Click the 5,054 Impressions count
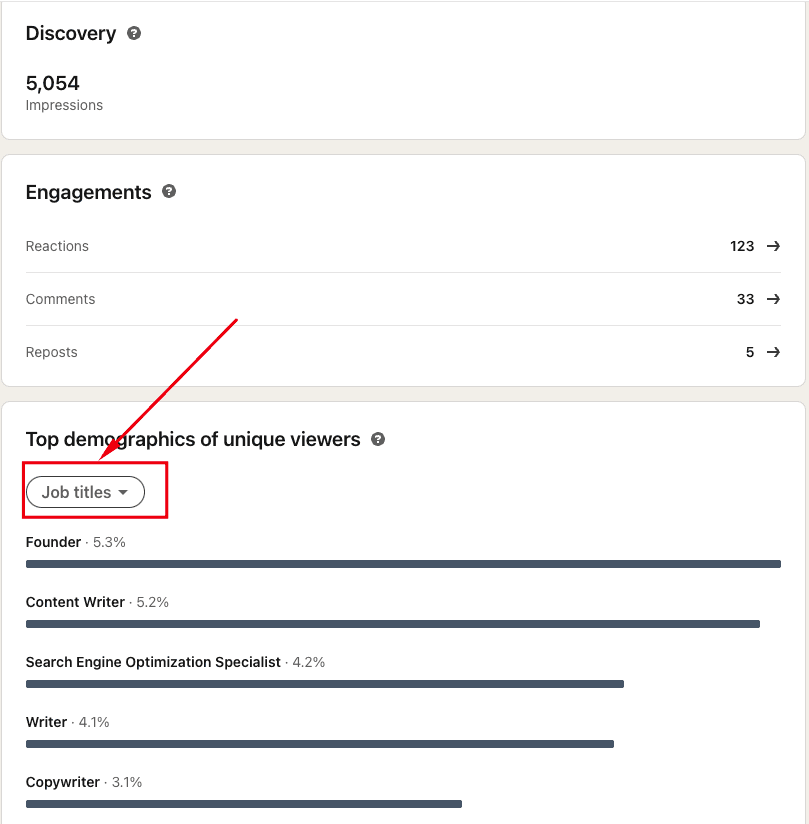809x824 pixels. point(52,83)
